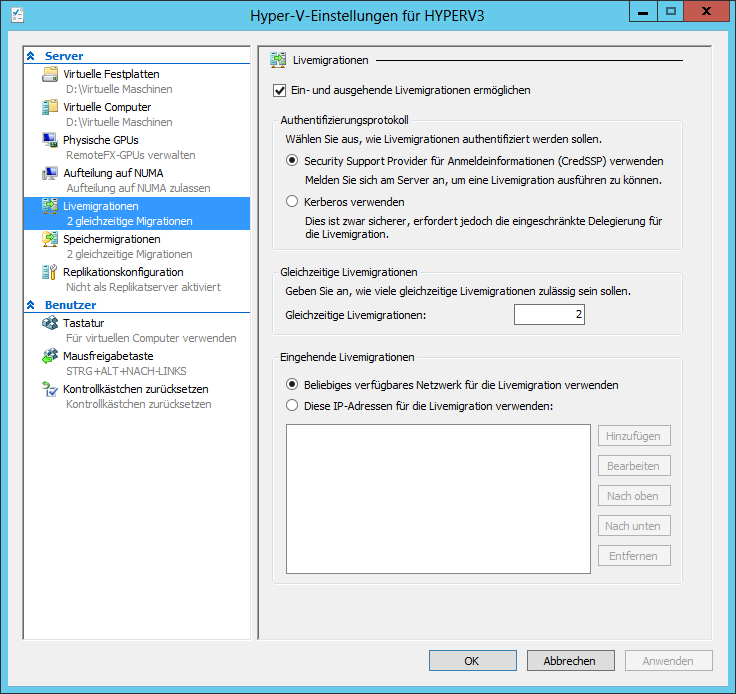The image size is (736, 694).
Task: Select the CredSSP authentication radio button
Action: pyautogui.click(x=292, y=160)
